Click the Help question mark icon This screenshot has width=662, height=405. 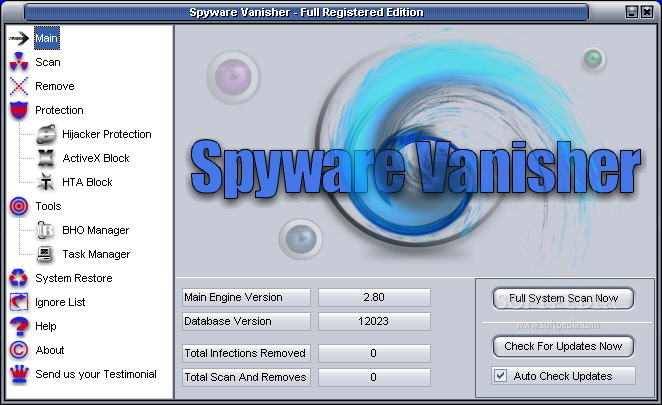[x=19, y=326]
